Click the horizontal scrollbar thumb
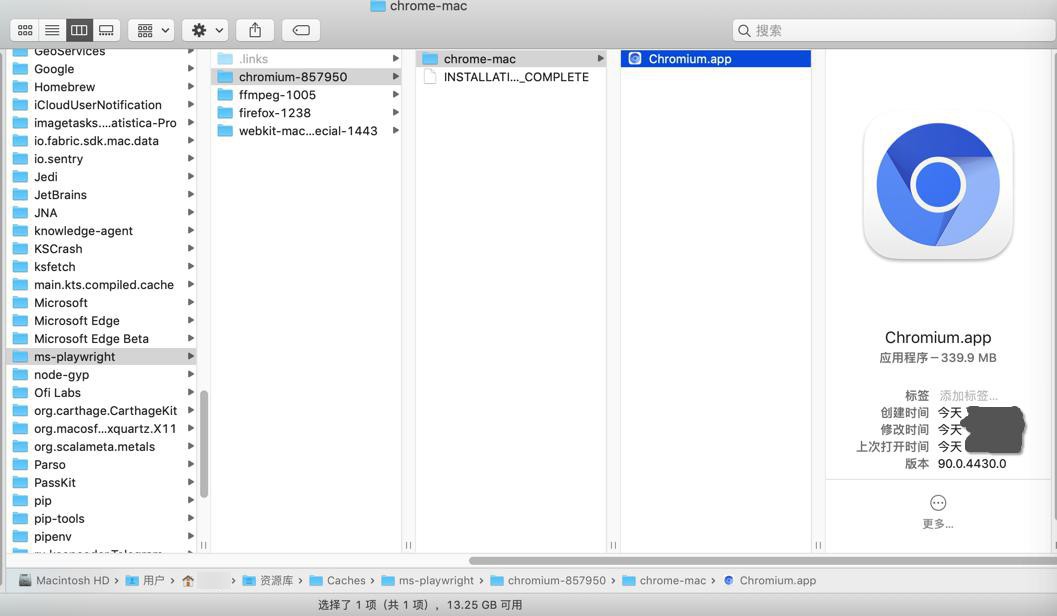Viewport: 1057px width, 616px height. click(762, 561)
